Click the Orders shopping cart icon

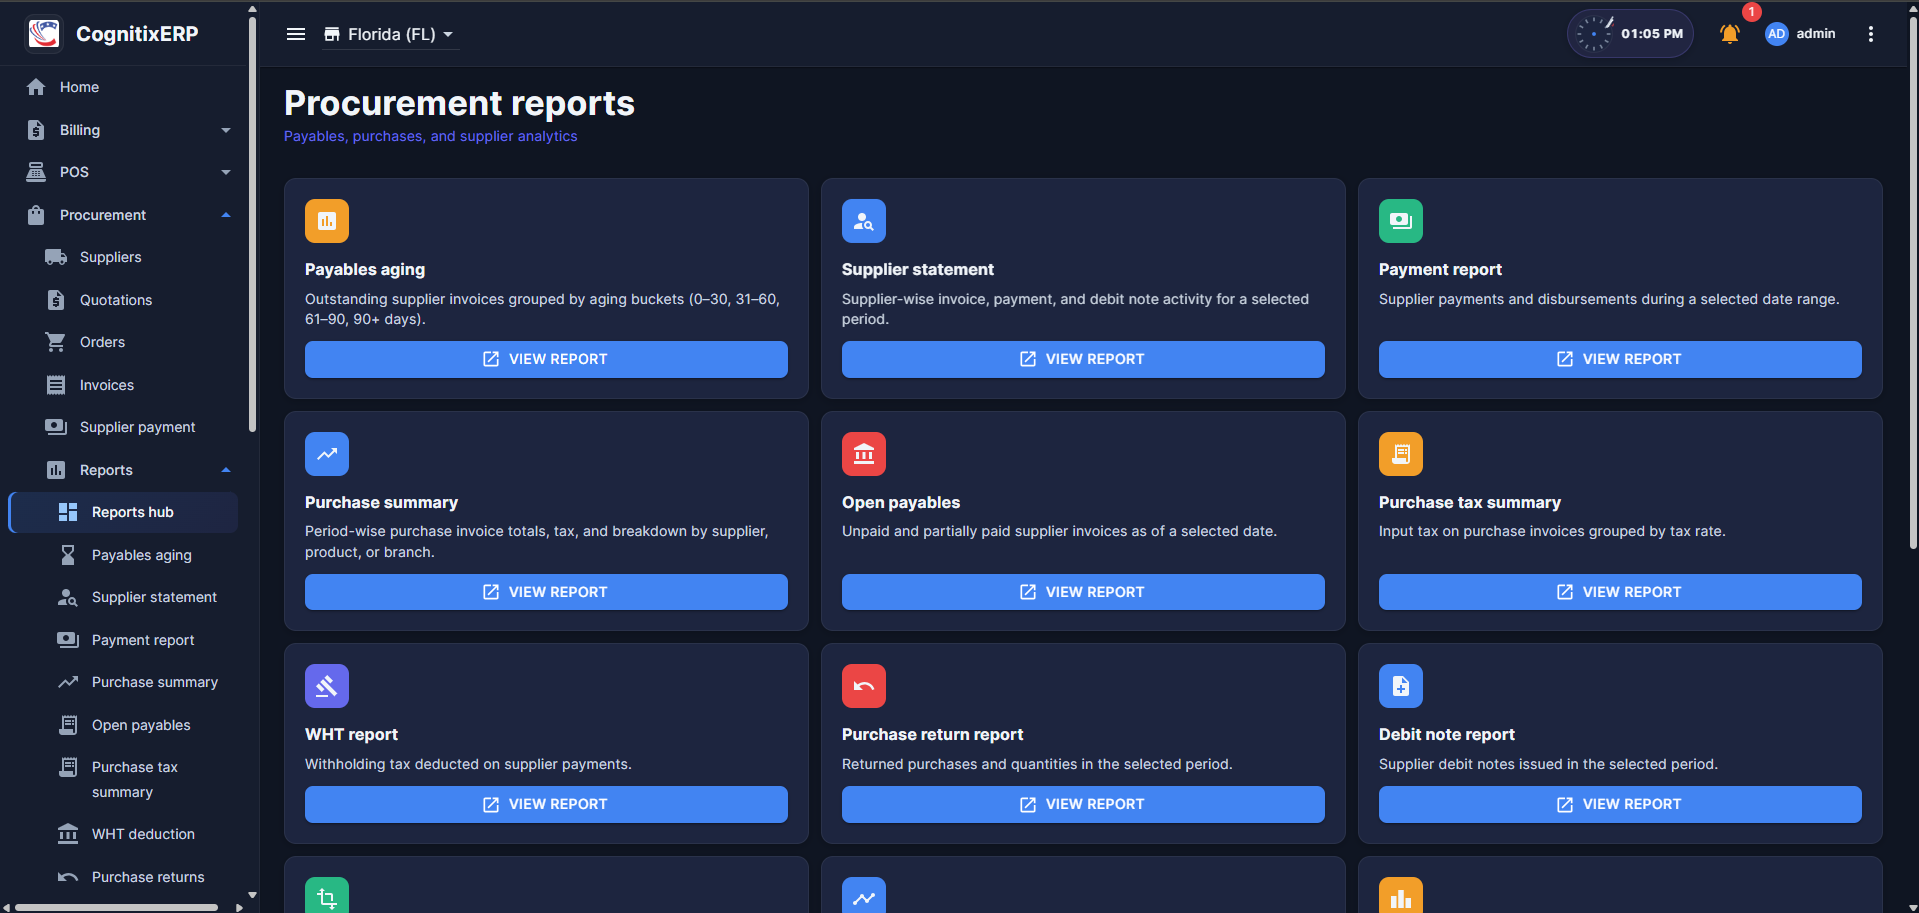tap(56, 342)
